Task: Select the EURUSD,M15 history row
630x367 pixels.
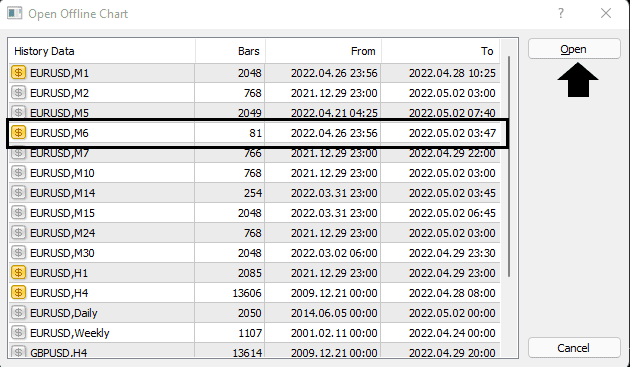Action: (255, 213)
